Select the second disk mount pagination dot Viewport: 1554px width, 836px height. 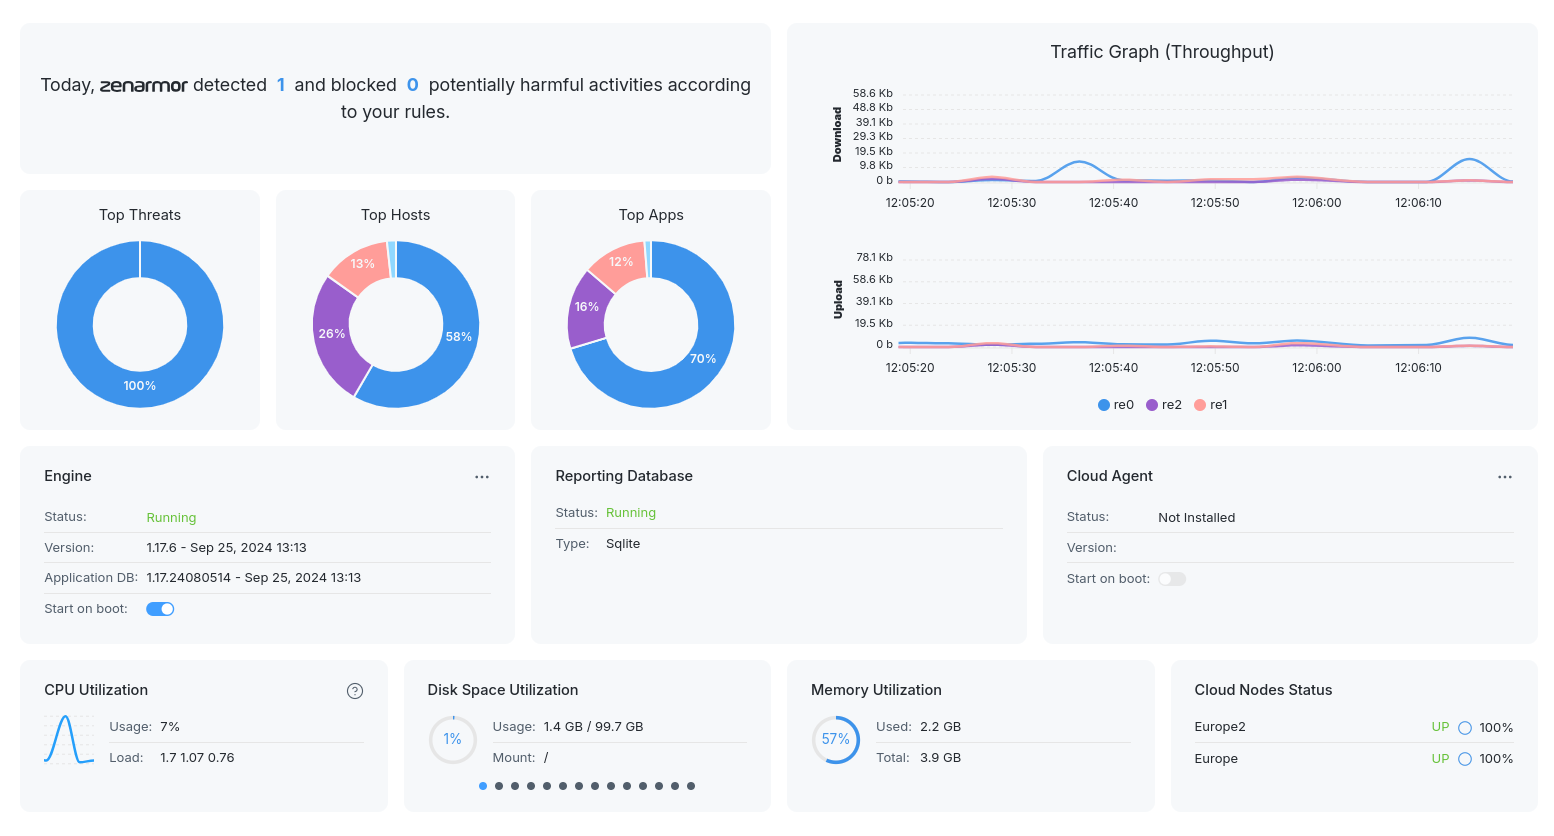point(499,786)
